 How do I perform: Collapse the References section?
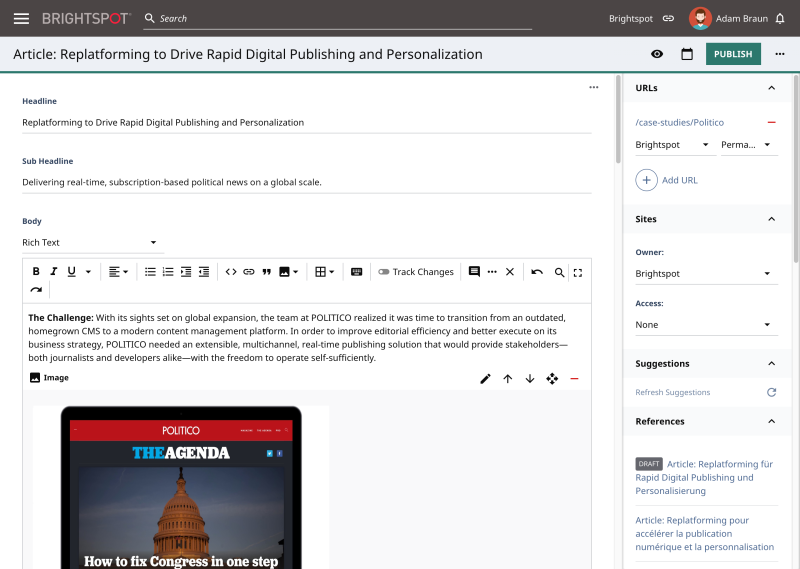click(771, 421)
